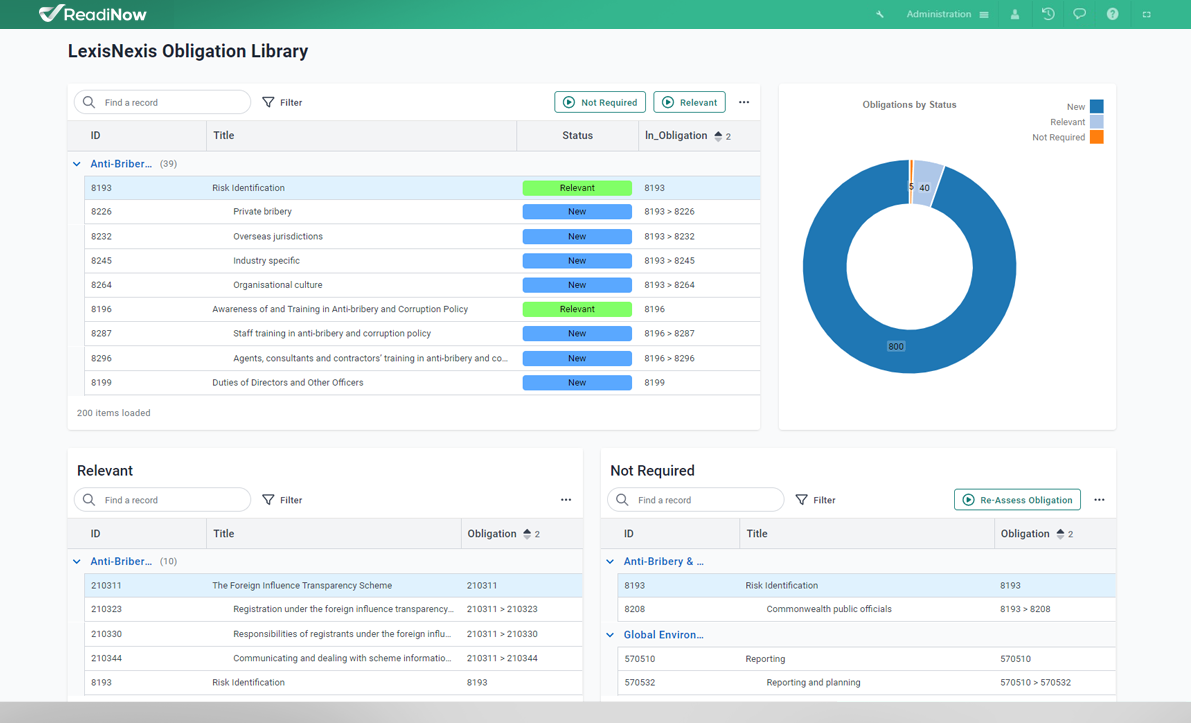
Task: Select row 210323 in Relevant panel
Action: 333,609
